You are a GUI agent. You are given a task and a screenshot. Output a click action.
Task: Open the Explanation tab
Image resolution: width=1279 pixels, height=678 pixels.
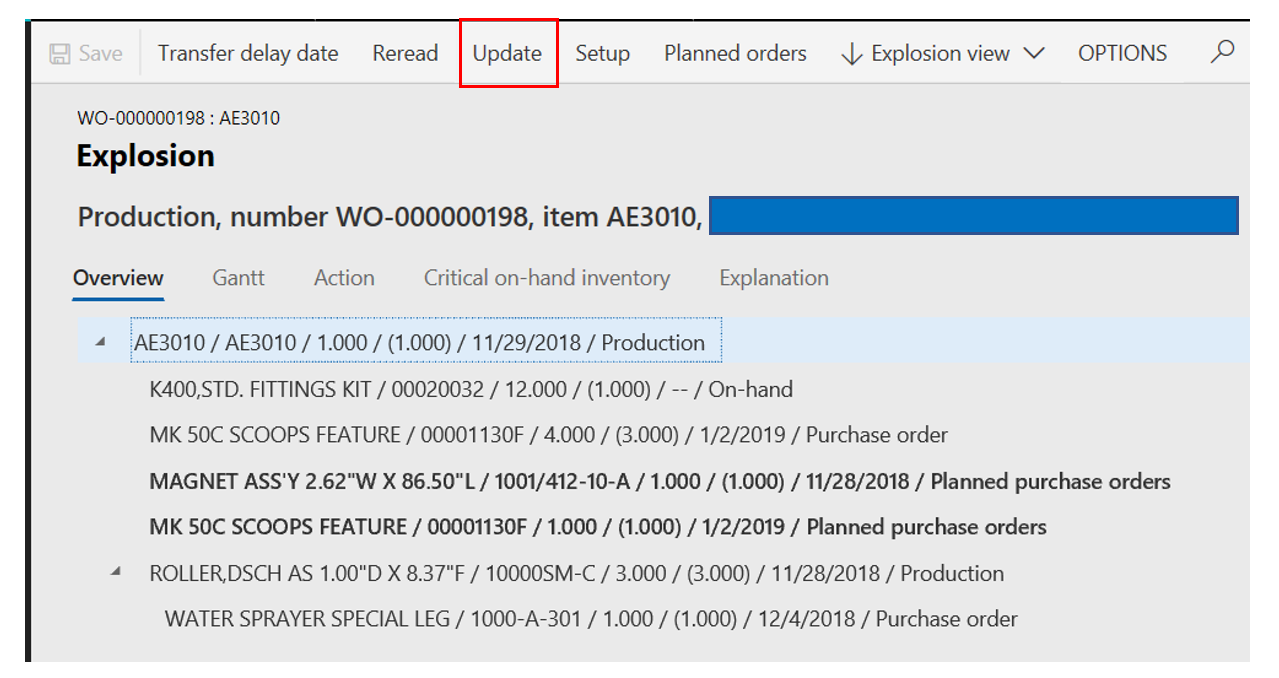pyautogui.click(x=772, y=278)
